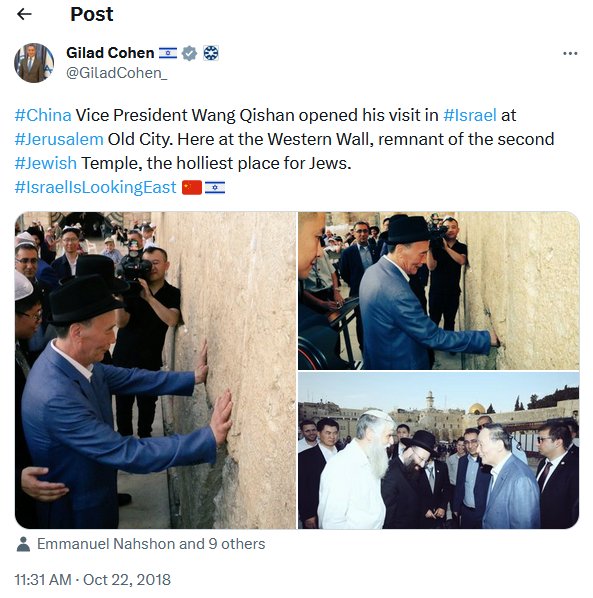Open Gilad Cohen's profile avatar

(34, 63)
